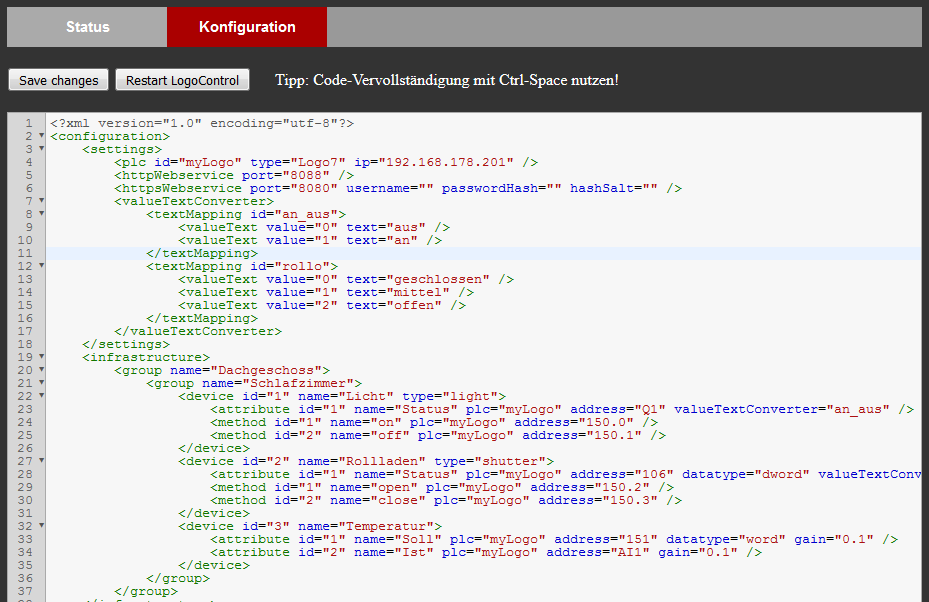Collapse the Schlafzimmer group fold arrow
This screenshot has height=602, width=929.
[41, 383]
